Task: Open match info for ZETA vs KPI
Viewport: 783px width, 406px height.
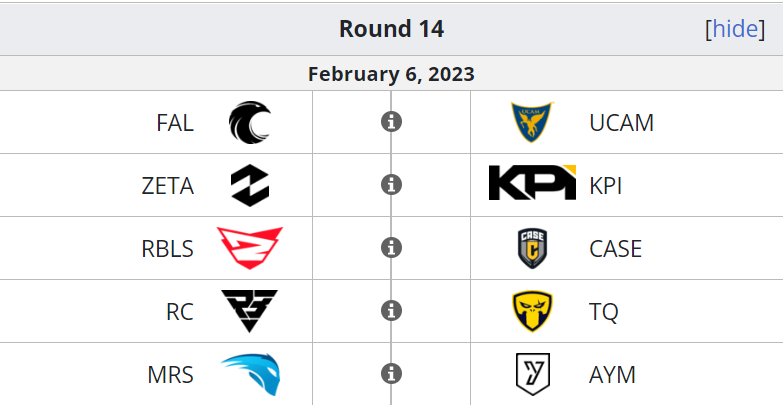Action: 392,185
